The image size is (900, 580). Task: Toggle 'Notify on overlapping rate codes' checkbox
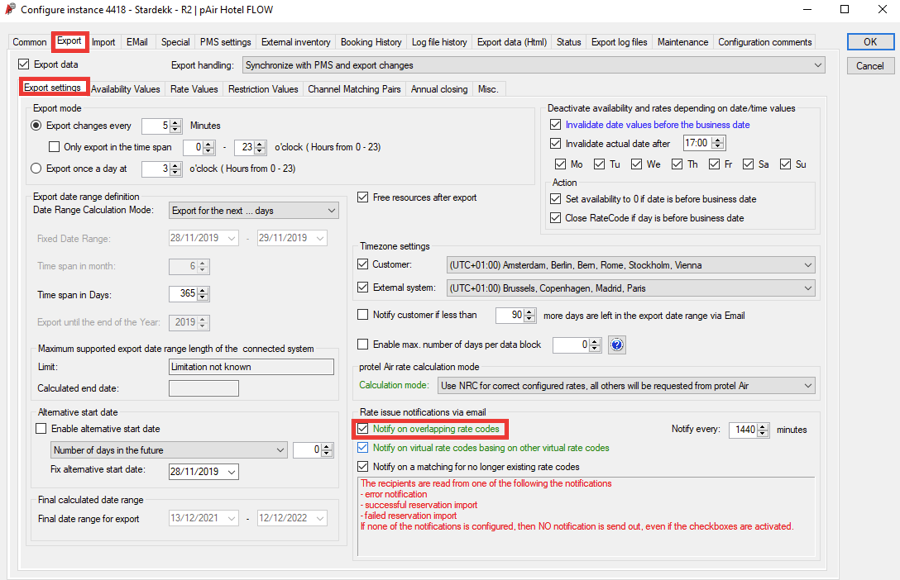(x=363, y=429)
